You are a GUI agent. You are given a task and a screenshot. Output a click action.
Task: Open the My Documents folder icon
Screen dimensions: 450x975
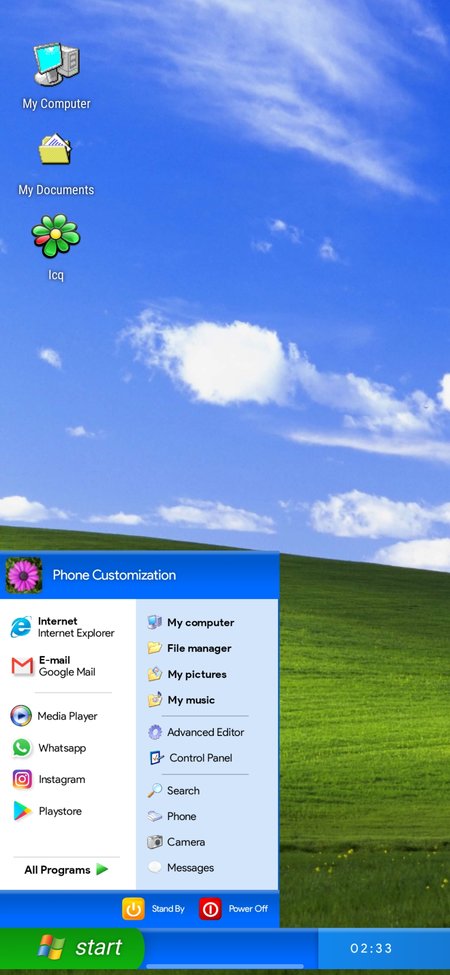coord(55,149)
